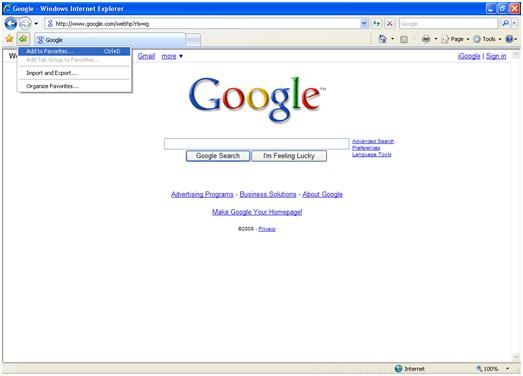Open the Gmail link
The height and width of the screenshot is (376, 523).
pyautogui.click(x=146, y=56)
